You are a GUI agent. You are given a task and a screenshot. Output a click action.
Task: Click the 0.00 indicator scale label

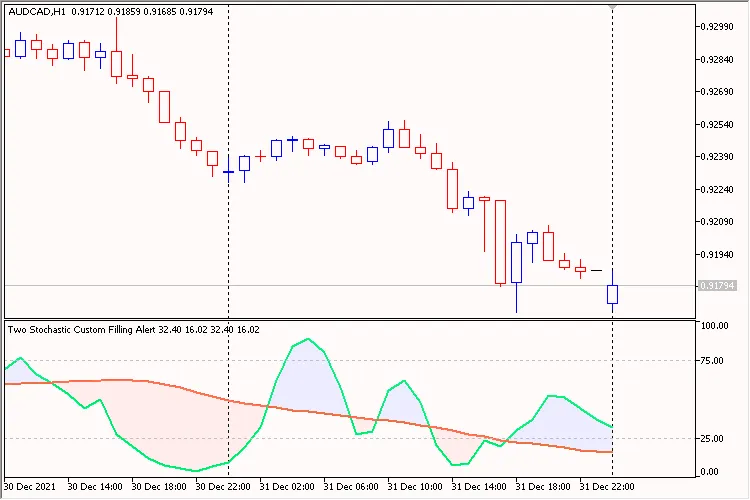pos(709,472)
